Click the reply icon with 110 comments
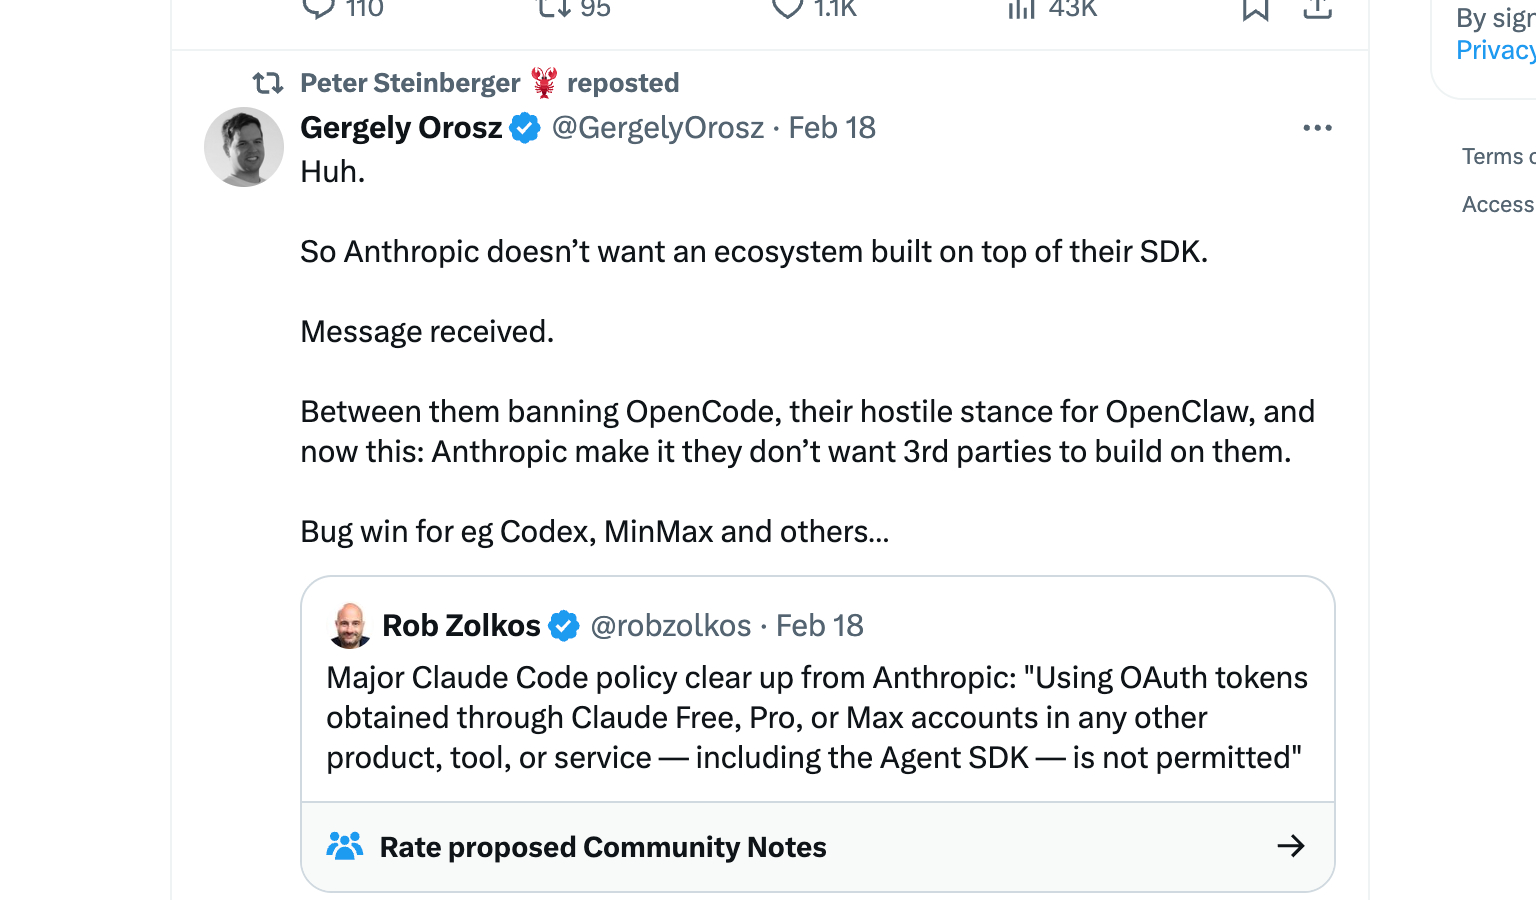1536x900 pixels. (318, 8)
